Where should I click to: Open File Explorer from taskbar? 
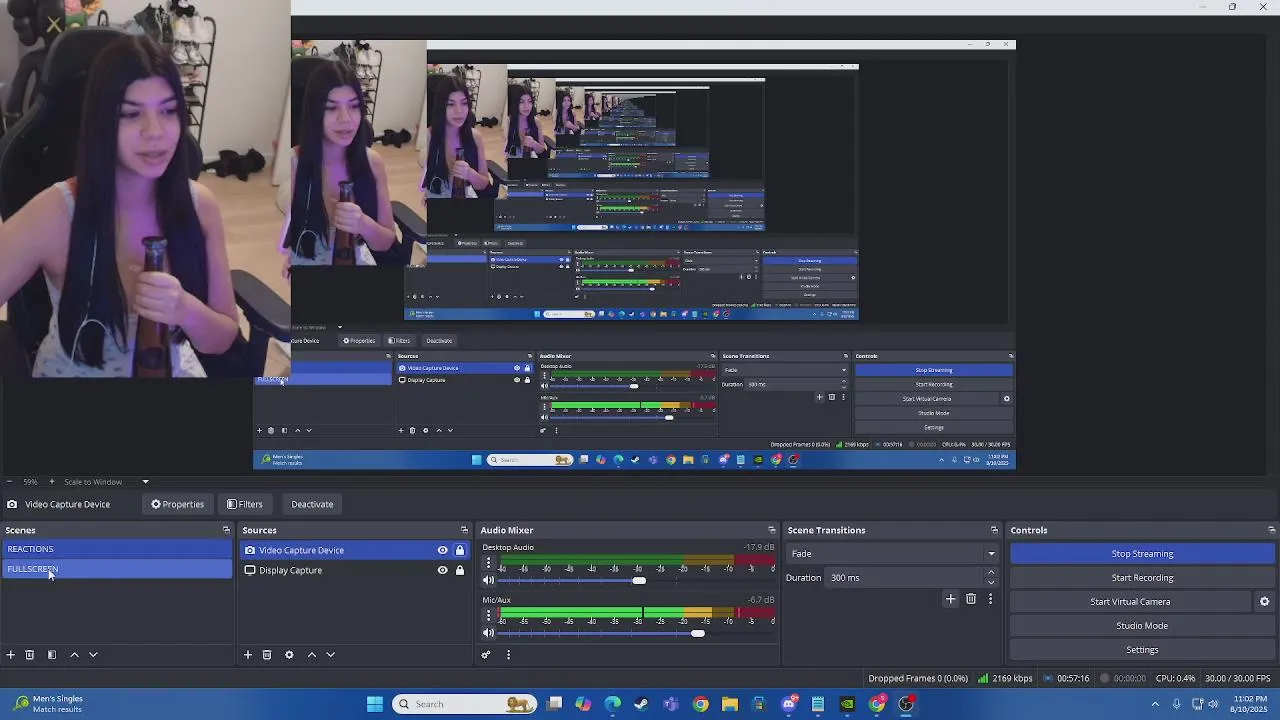(730, 704)
